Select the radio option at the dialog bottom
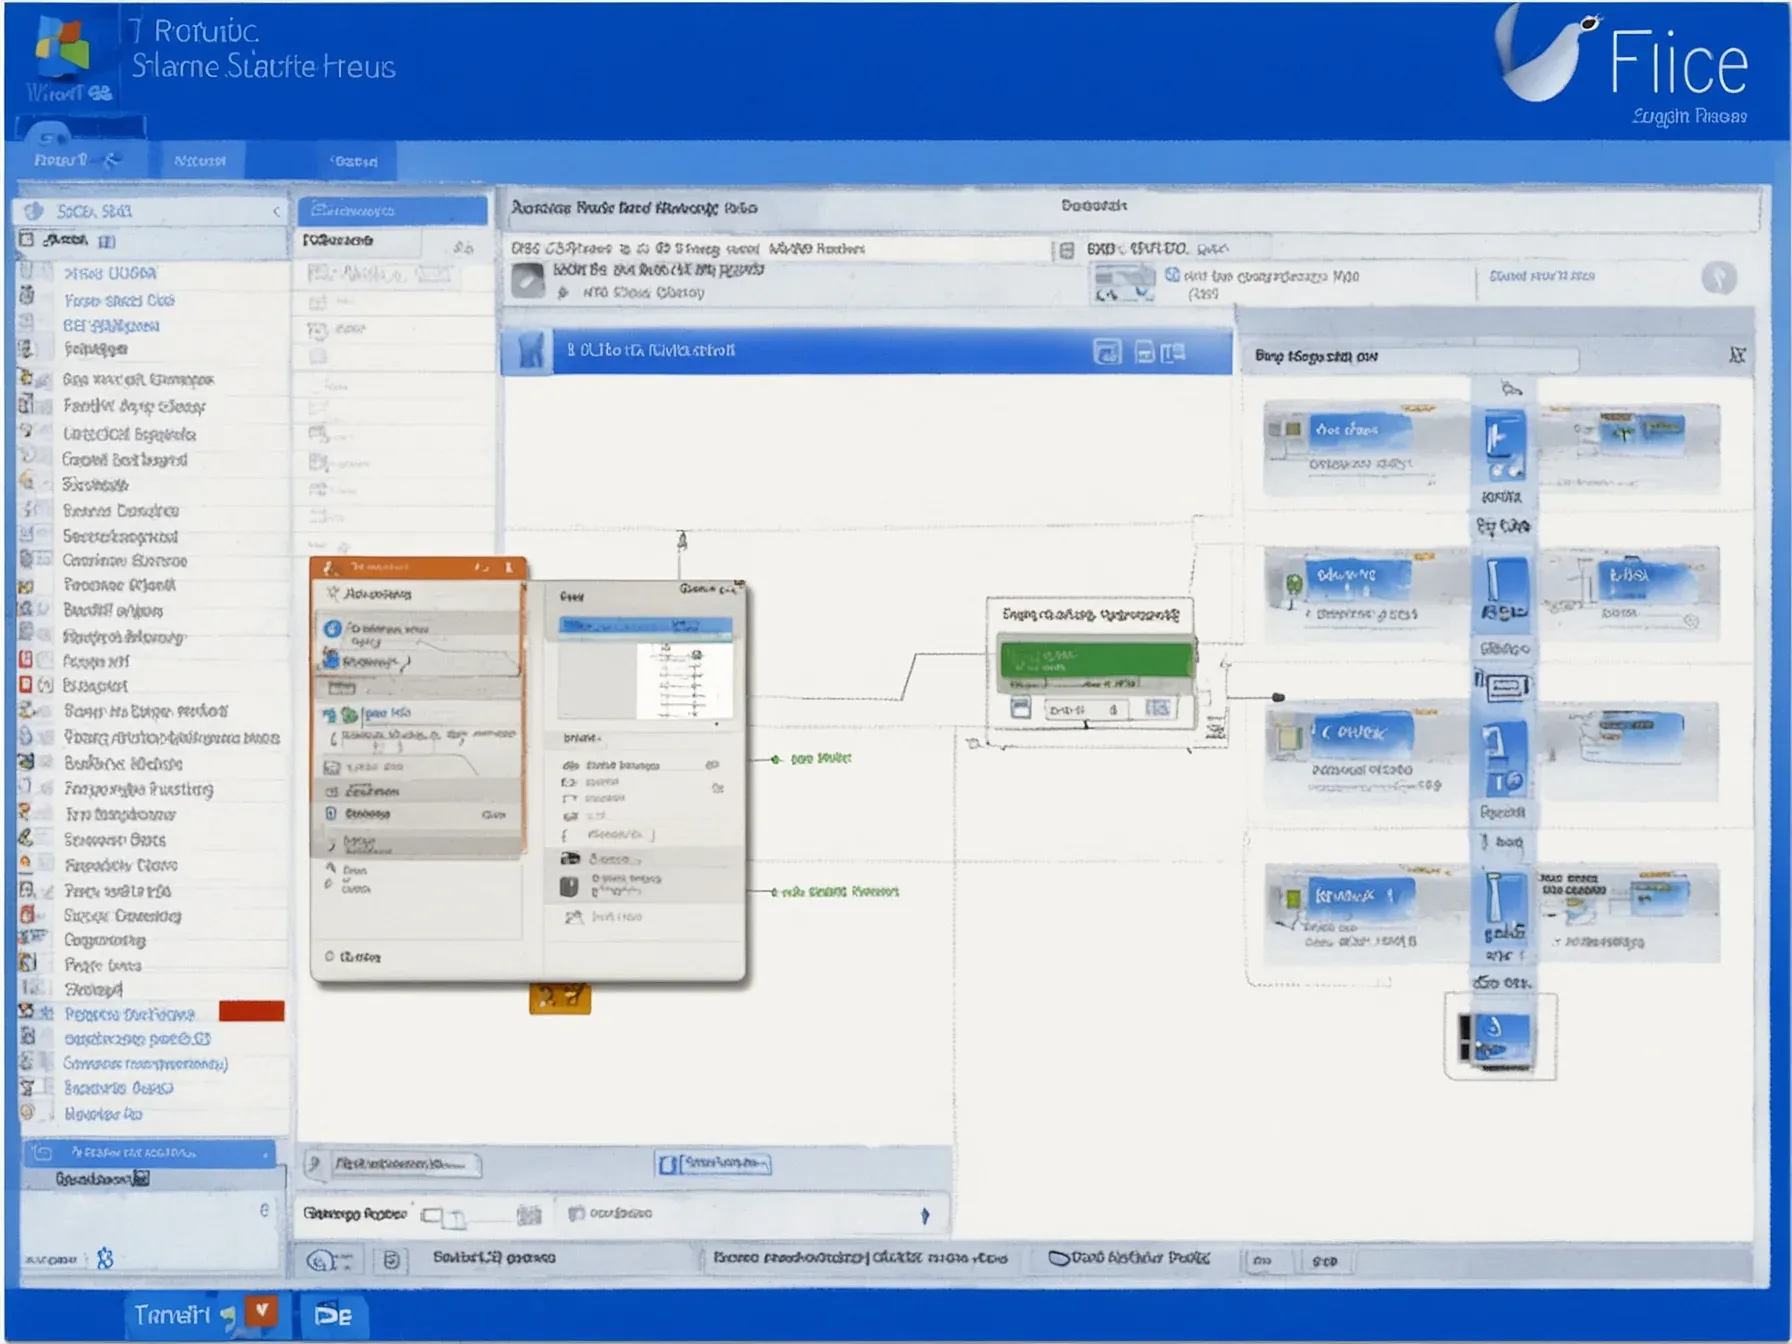1792x1344 pixels. pos(330,957)
